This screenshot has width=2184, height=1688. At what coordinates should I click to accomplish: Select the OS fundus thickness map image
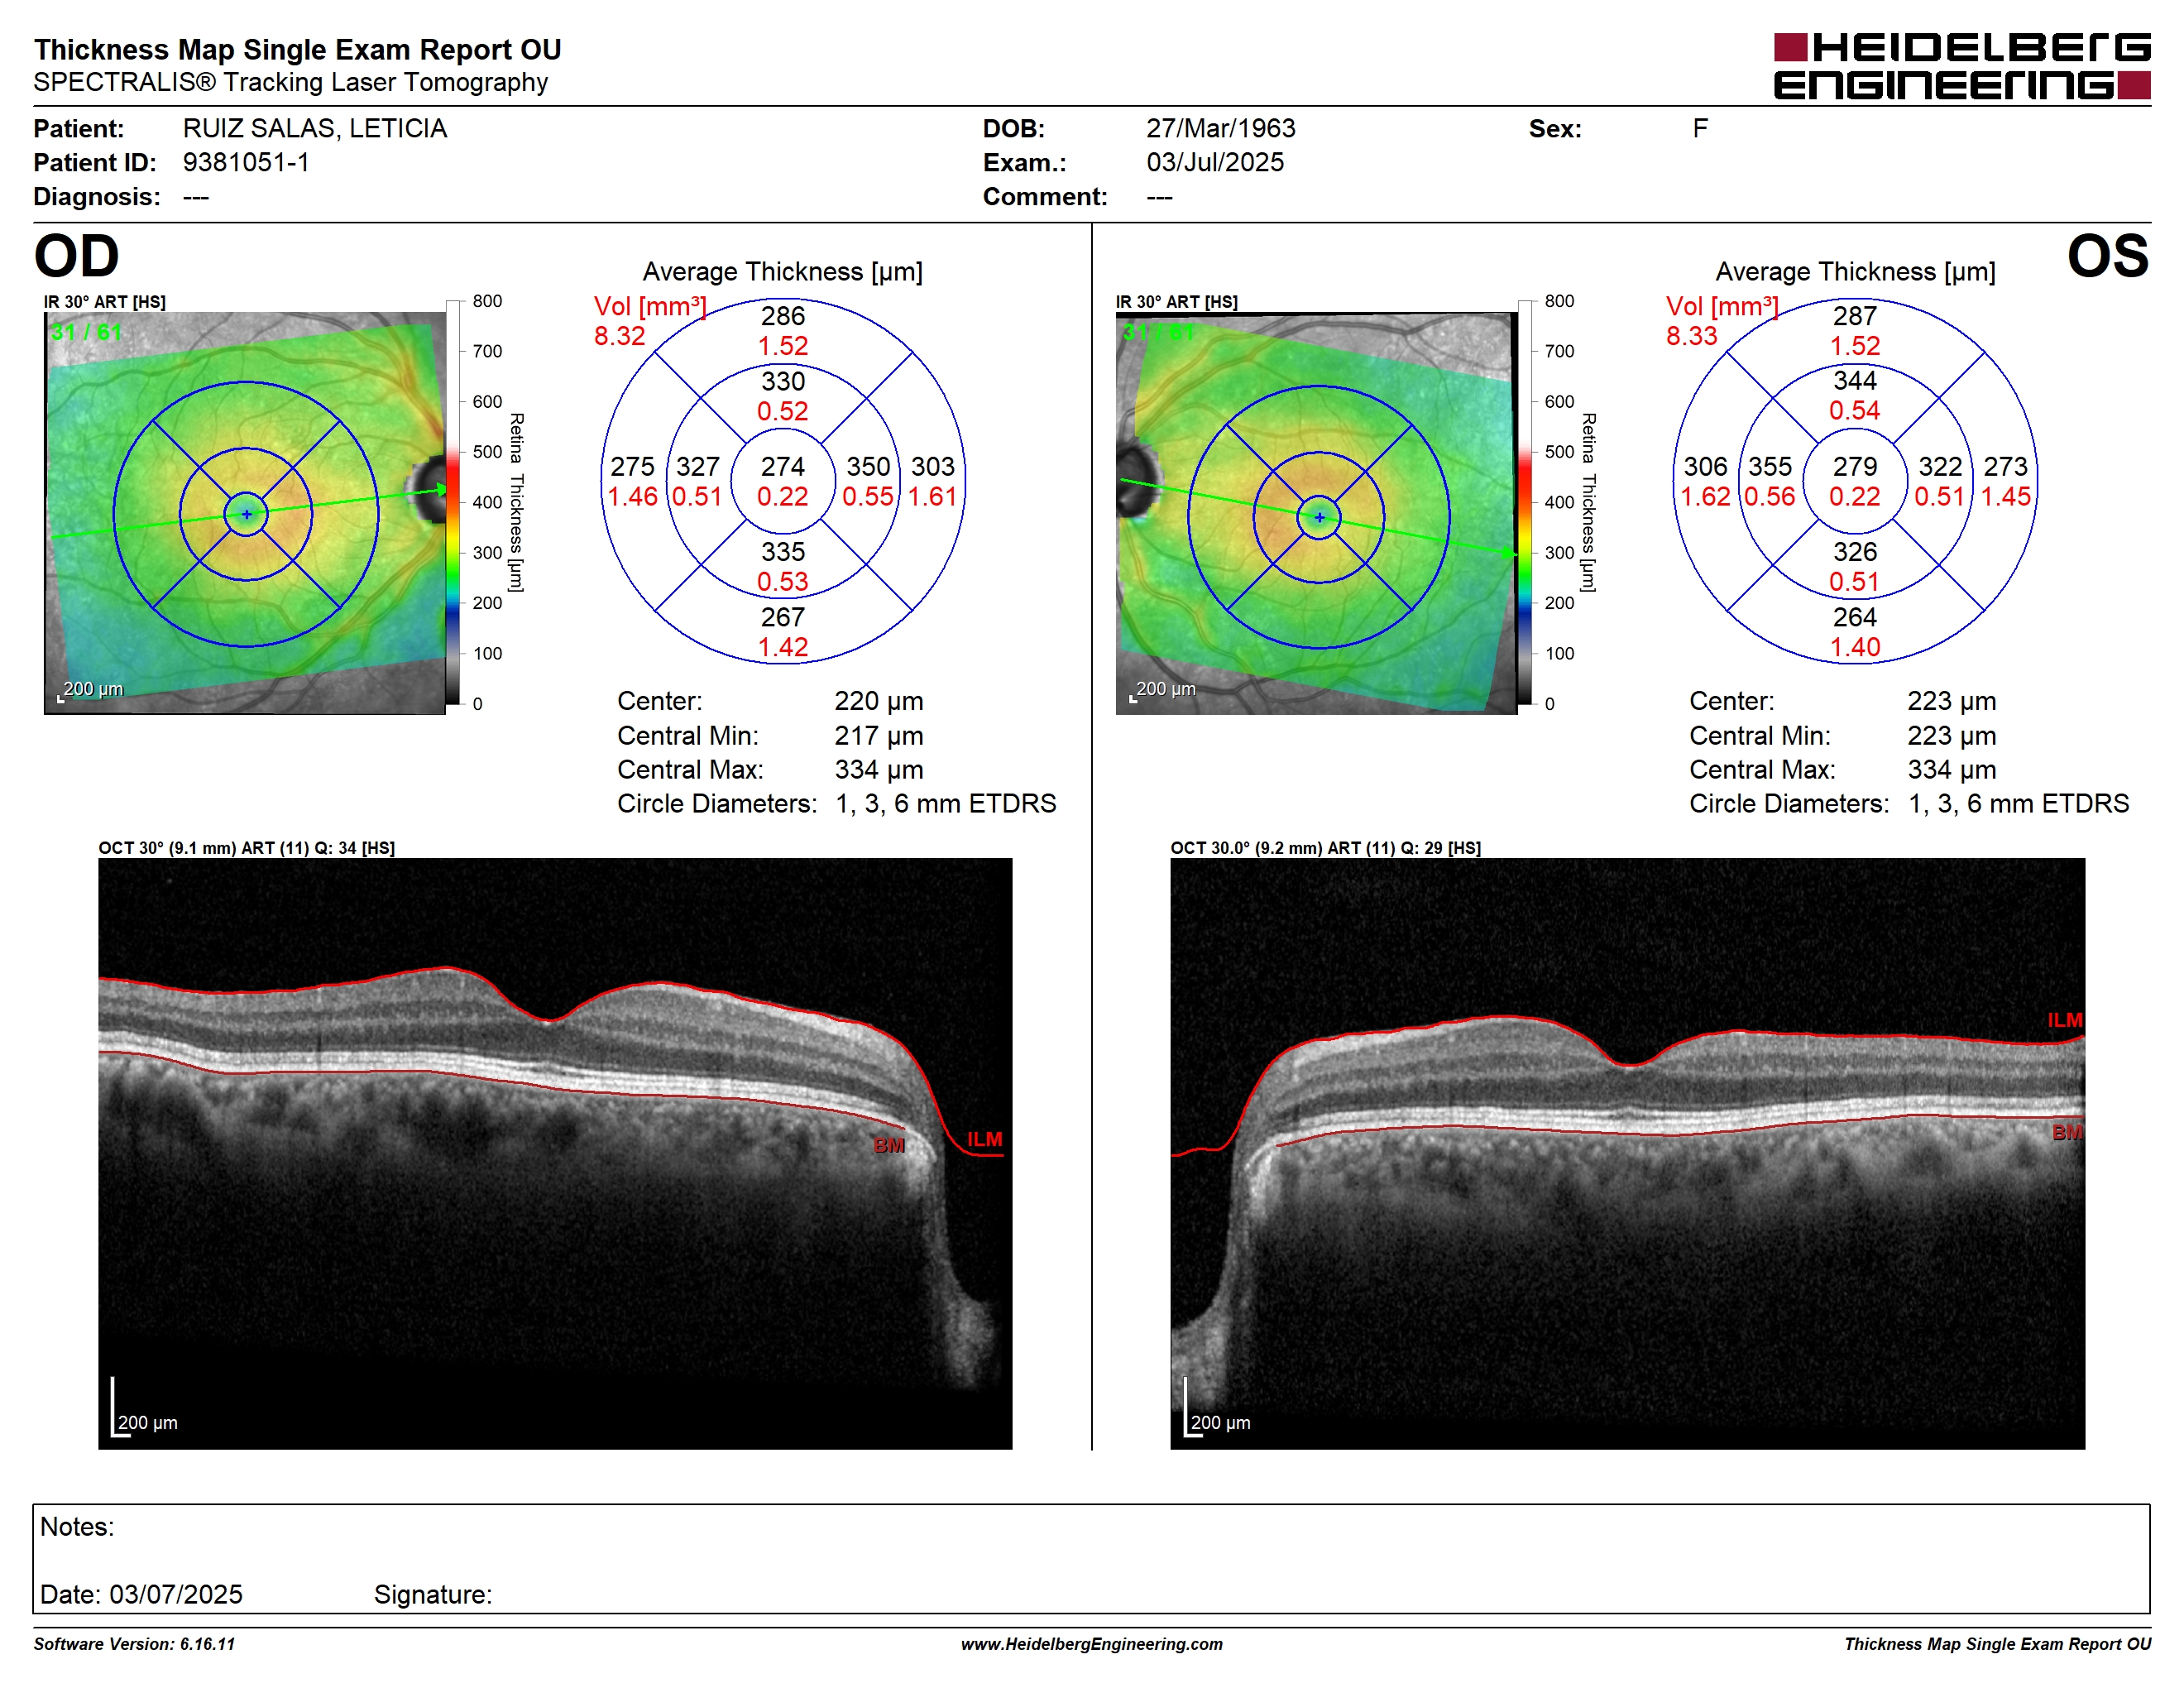(1316, 513)
